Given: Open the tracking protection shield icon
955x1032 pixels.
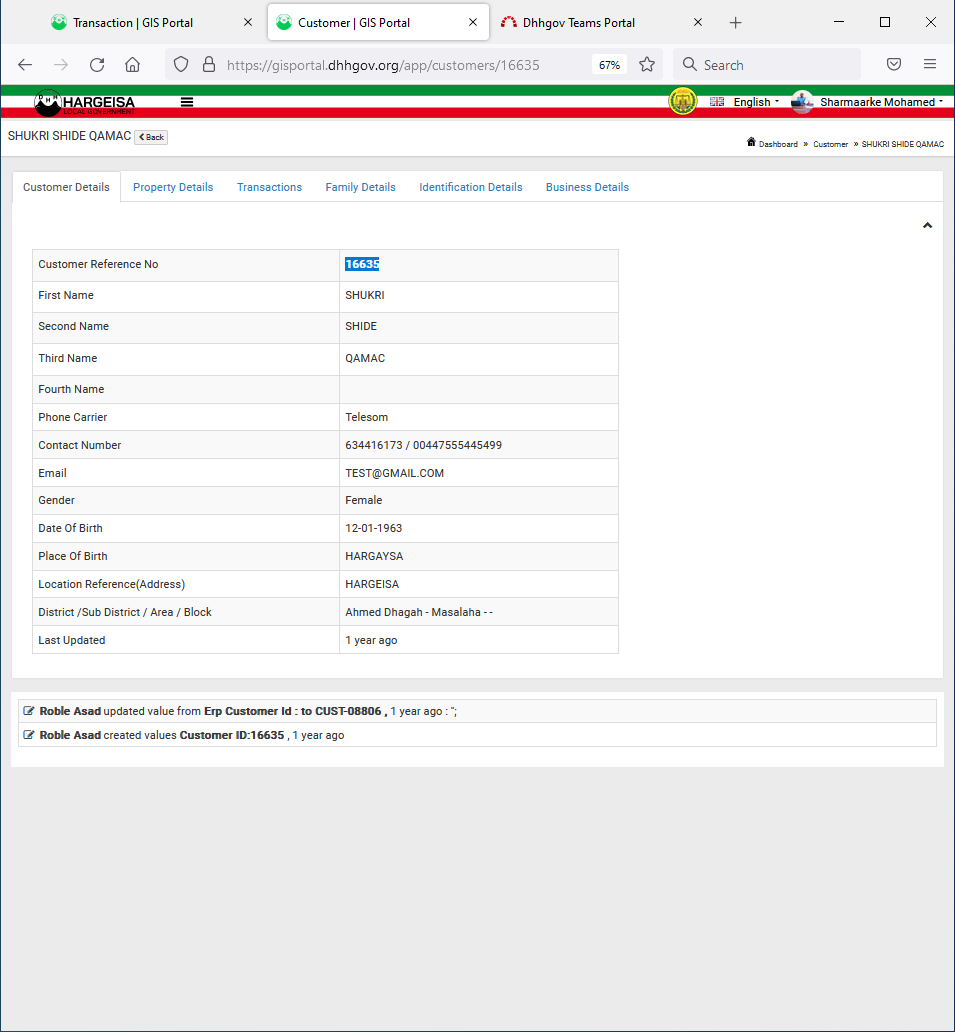Looking at the screenshot, I should pos(181,64).
